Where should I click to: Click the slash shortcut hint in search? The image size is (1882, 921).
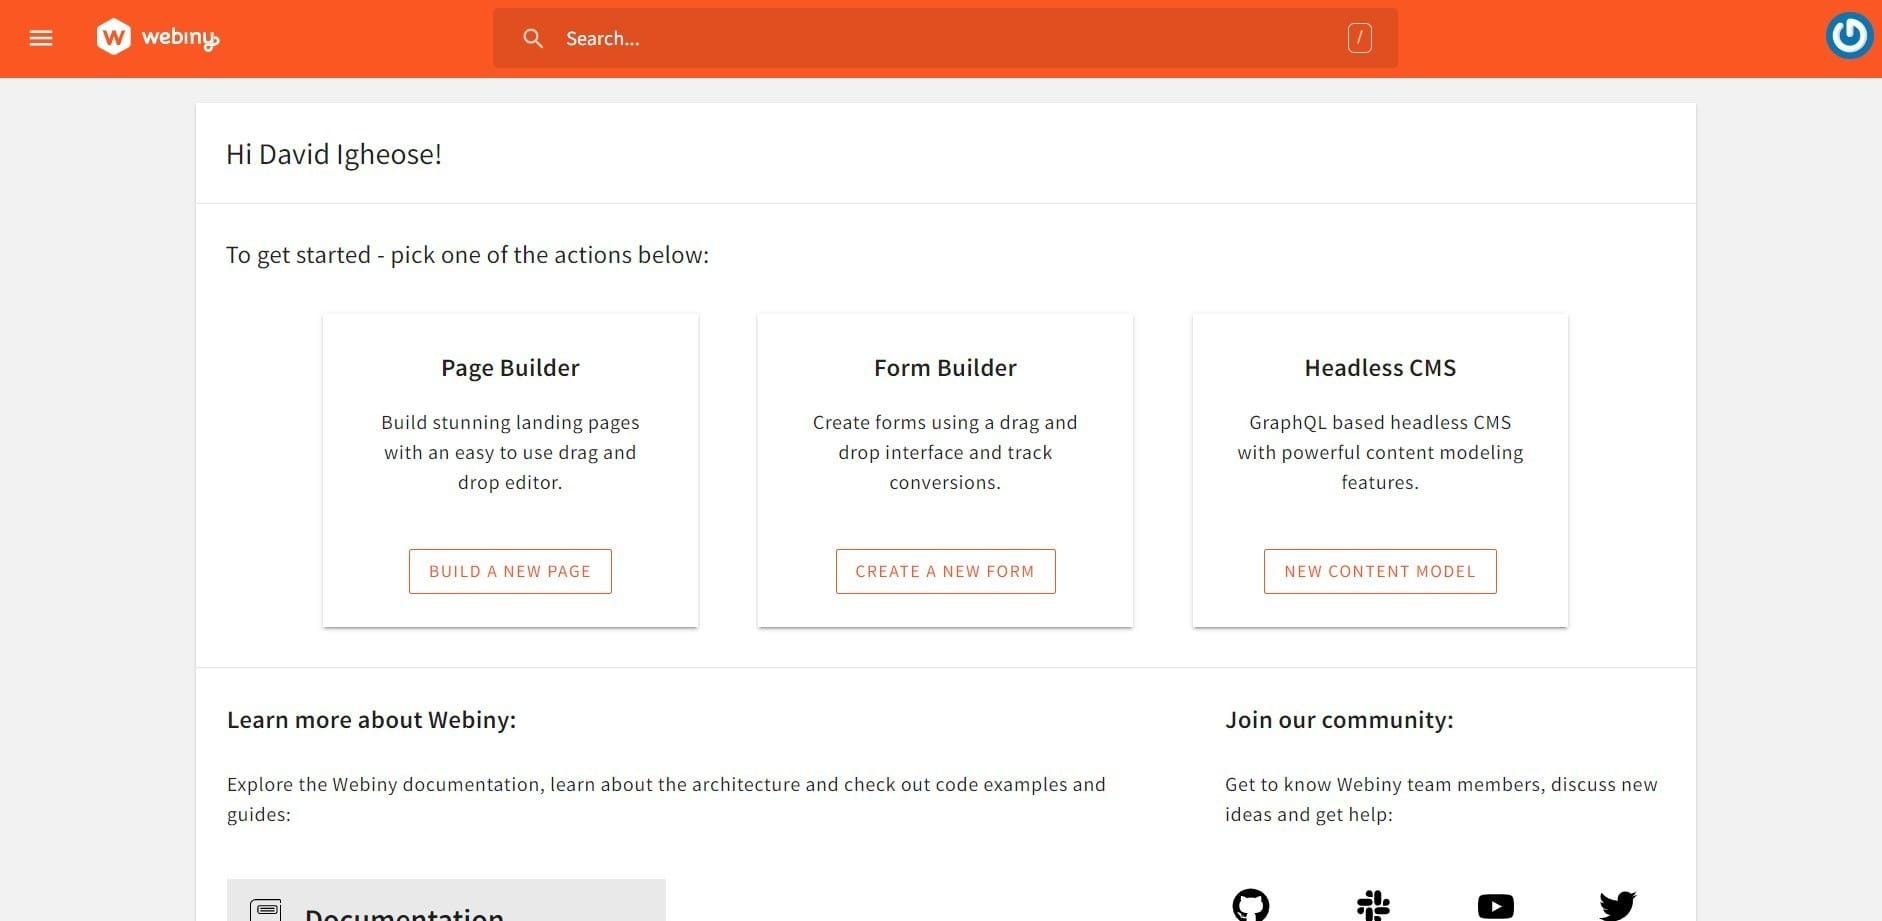[1359, 38]
